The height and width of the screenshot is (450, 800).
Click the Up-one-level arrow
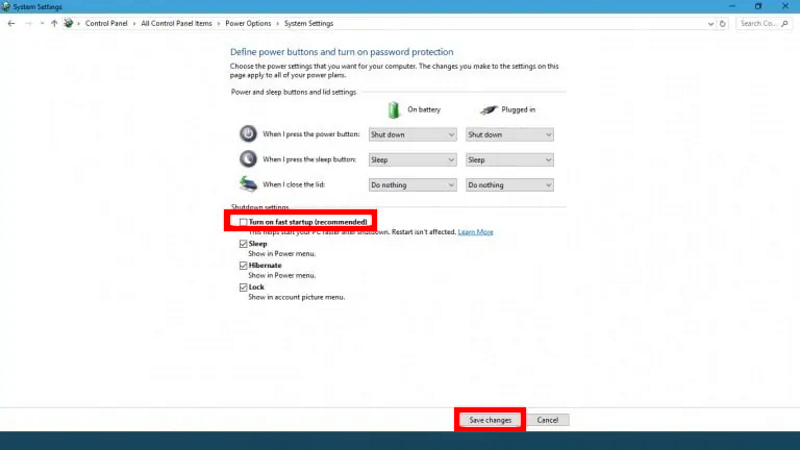54,23
